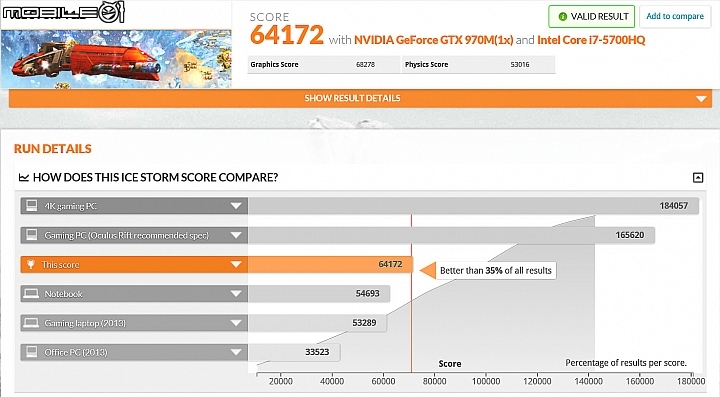
Task: Click the VALID RESULT badge
Action: tap(591, 17)
